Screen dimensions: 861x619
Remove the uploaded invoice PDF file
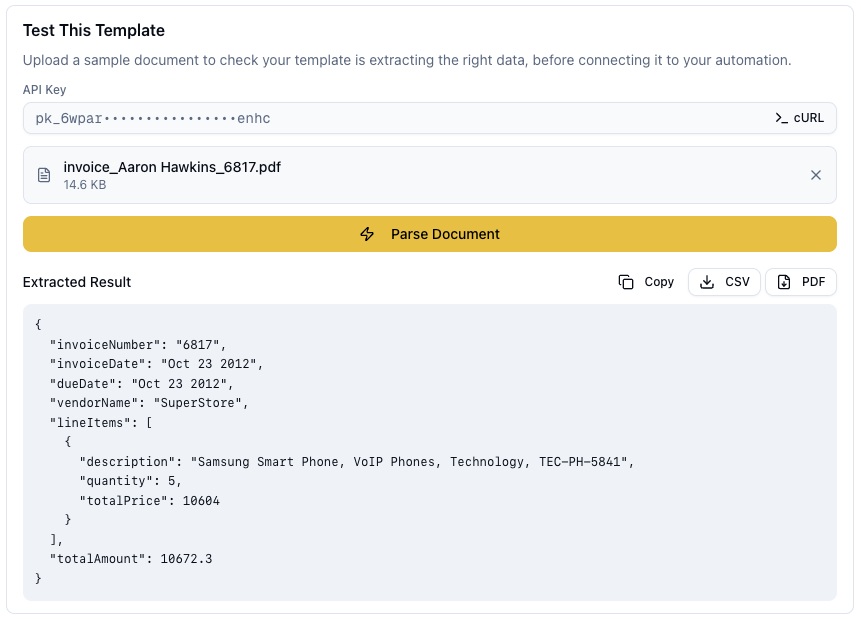pos(815,175)
